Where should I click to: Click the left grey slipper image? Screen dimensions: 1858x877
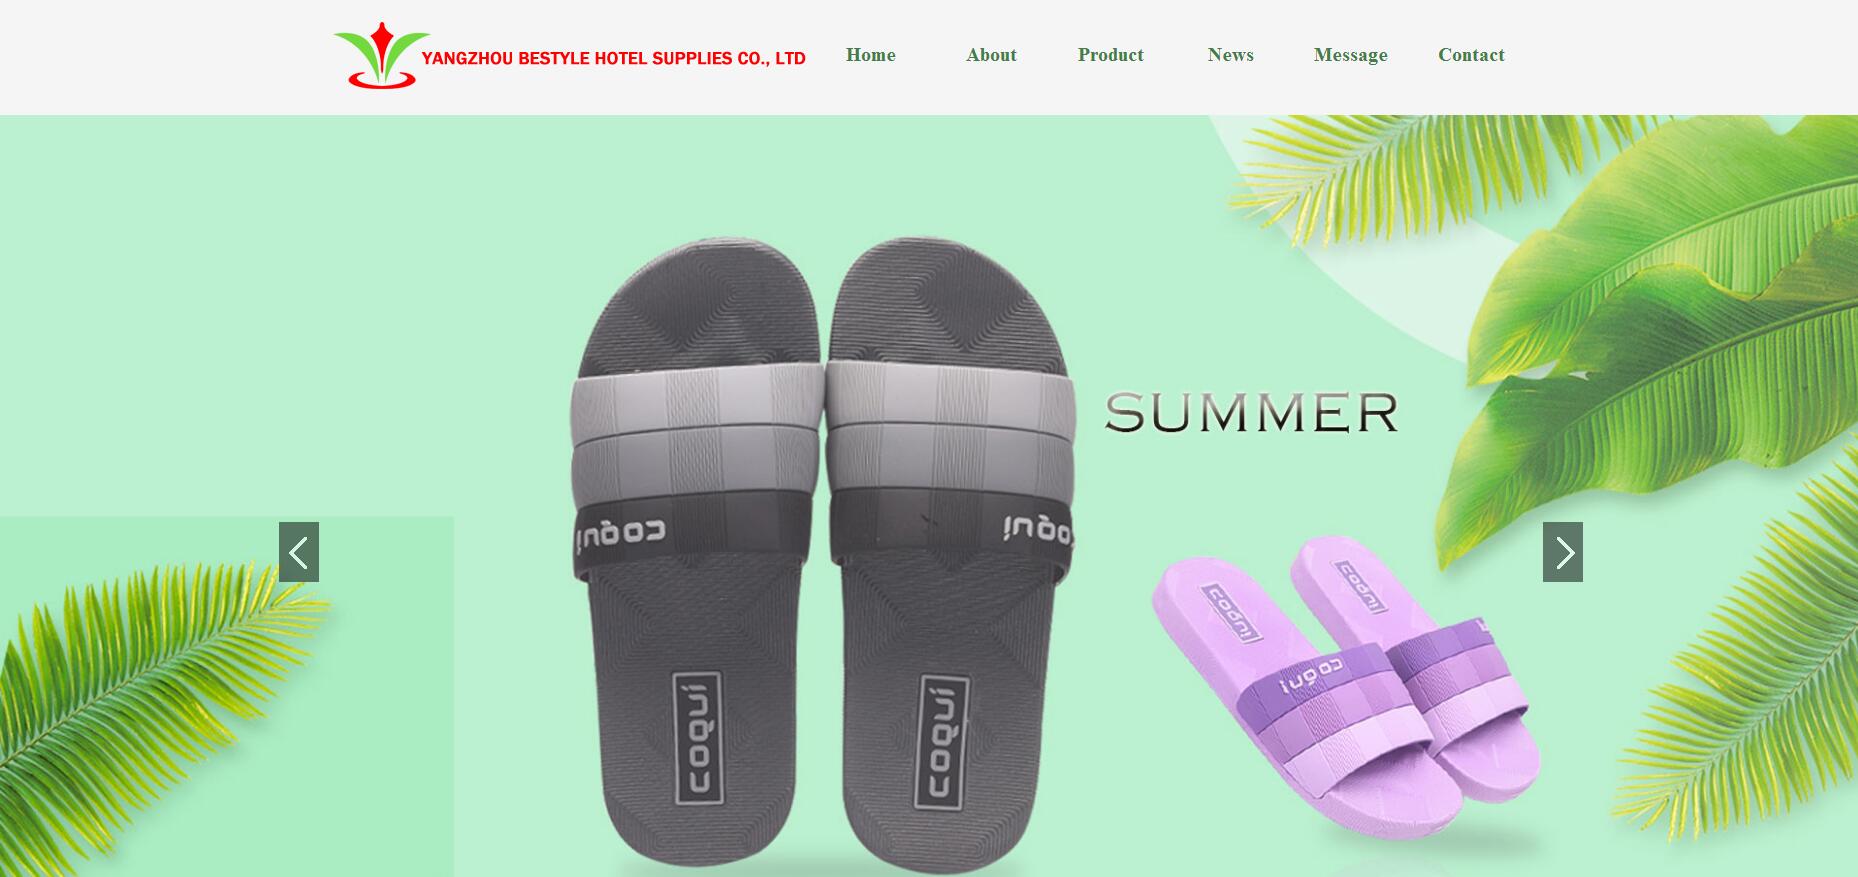pos(697,555)
